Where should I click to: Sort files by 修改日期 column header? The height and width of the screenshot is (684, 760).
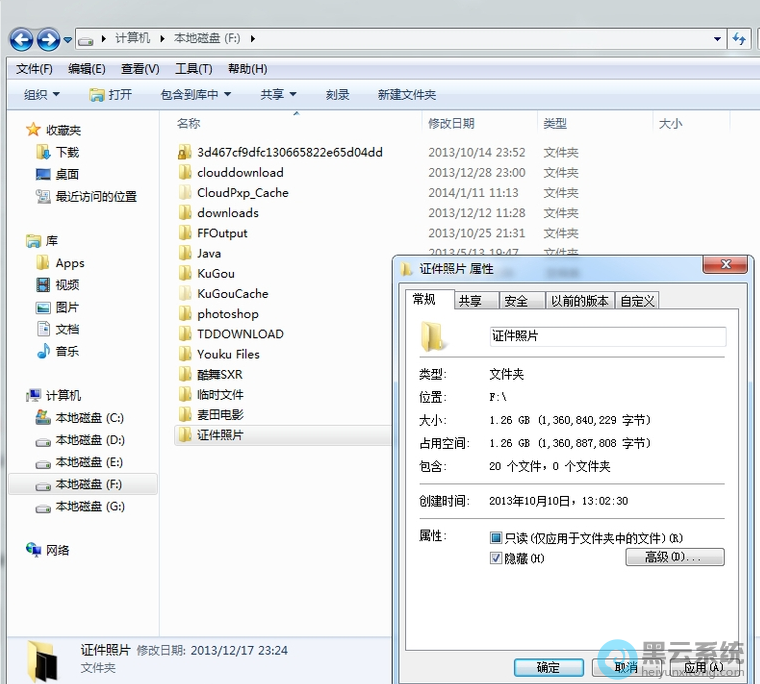(451, 124)
